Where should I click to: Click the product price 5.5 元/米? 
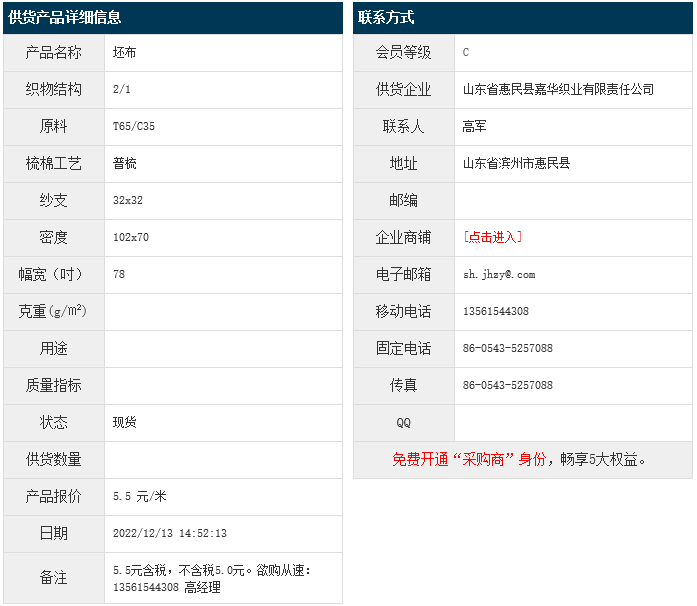[139, 496]
